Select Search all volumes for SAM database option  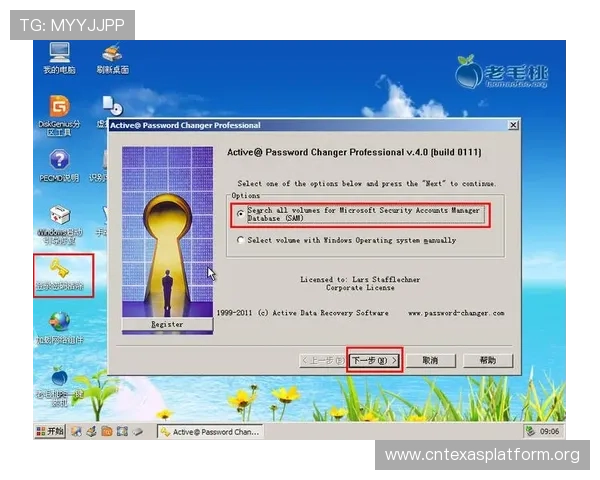(359, 214)
